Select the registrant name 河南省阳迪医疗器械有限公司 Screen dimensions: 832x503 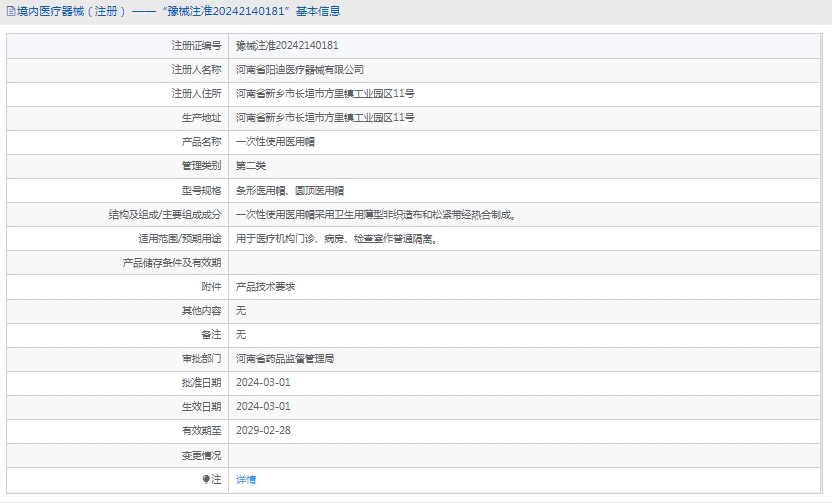tap(300, 70)
